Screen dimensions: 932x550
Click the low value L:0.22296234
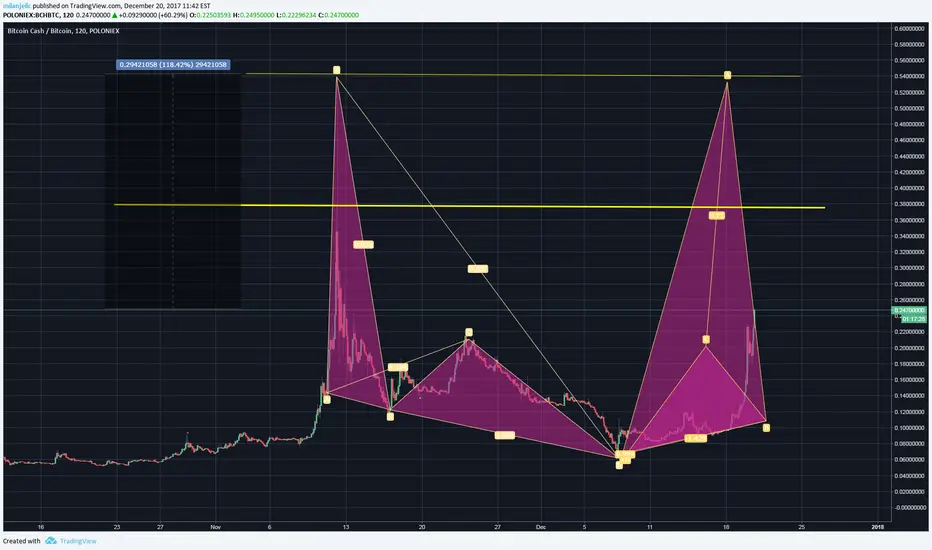pos(297,15)
